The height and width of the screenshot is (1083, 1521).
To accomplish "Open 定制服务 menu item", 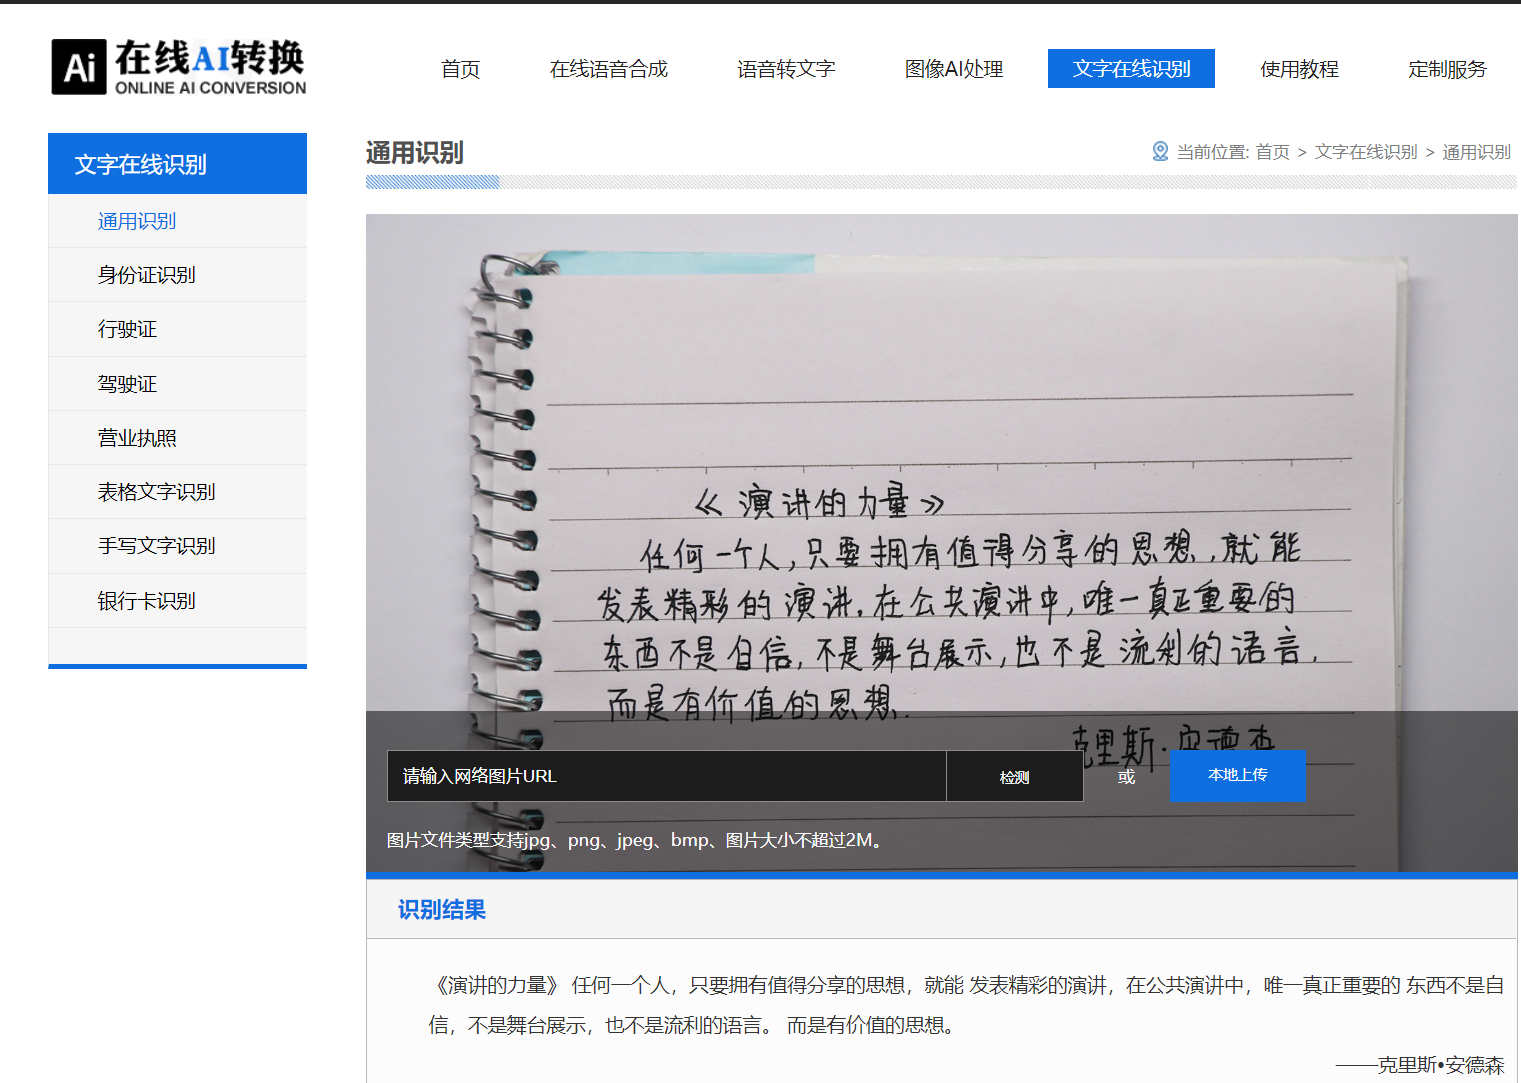I will [1447, 69].
